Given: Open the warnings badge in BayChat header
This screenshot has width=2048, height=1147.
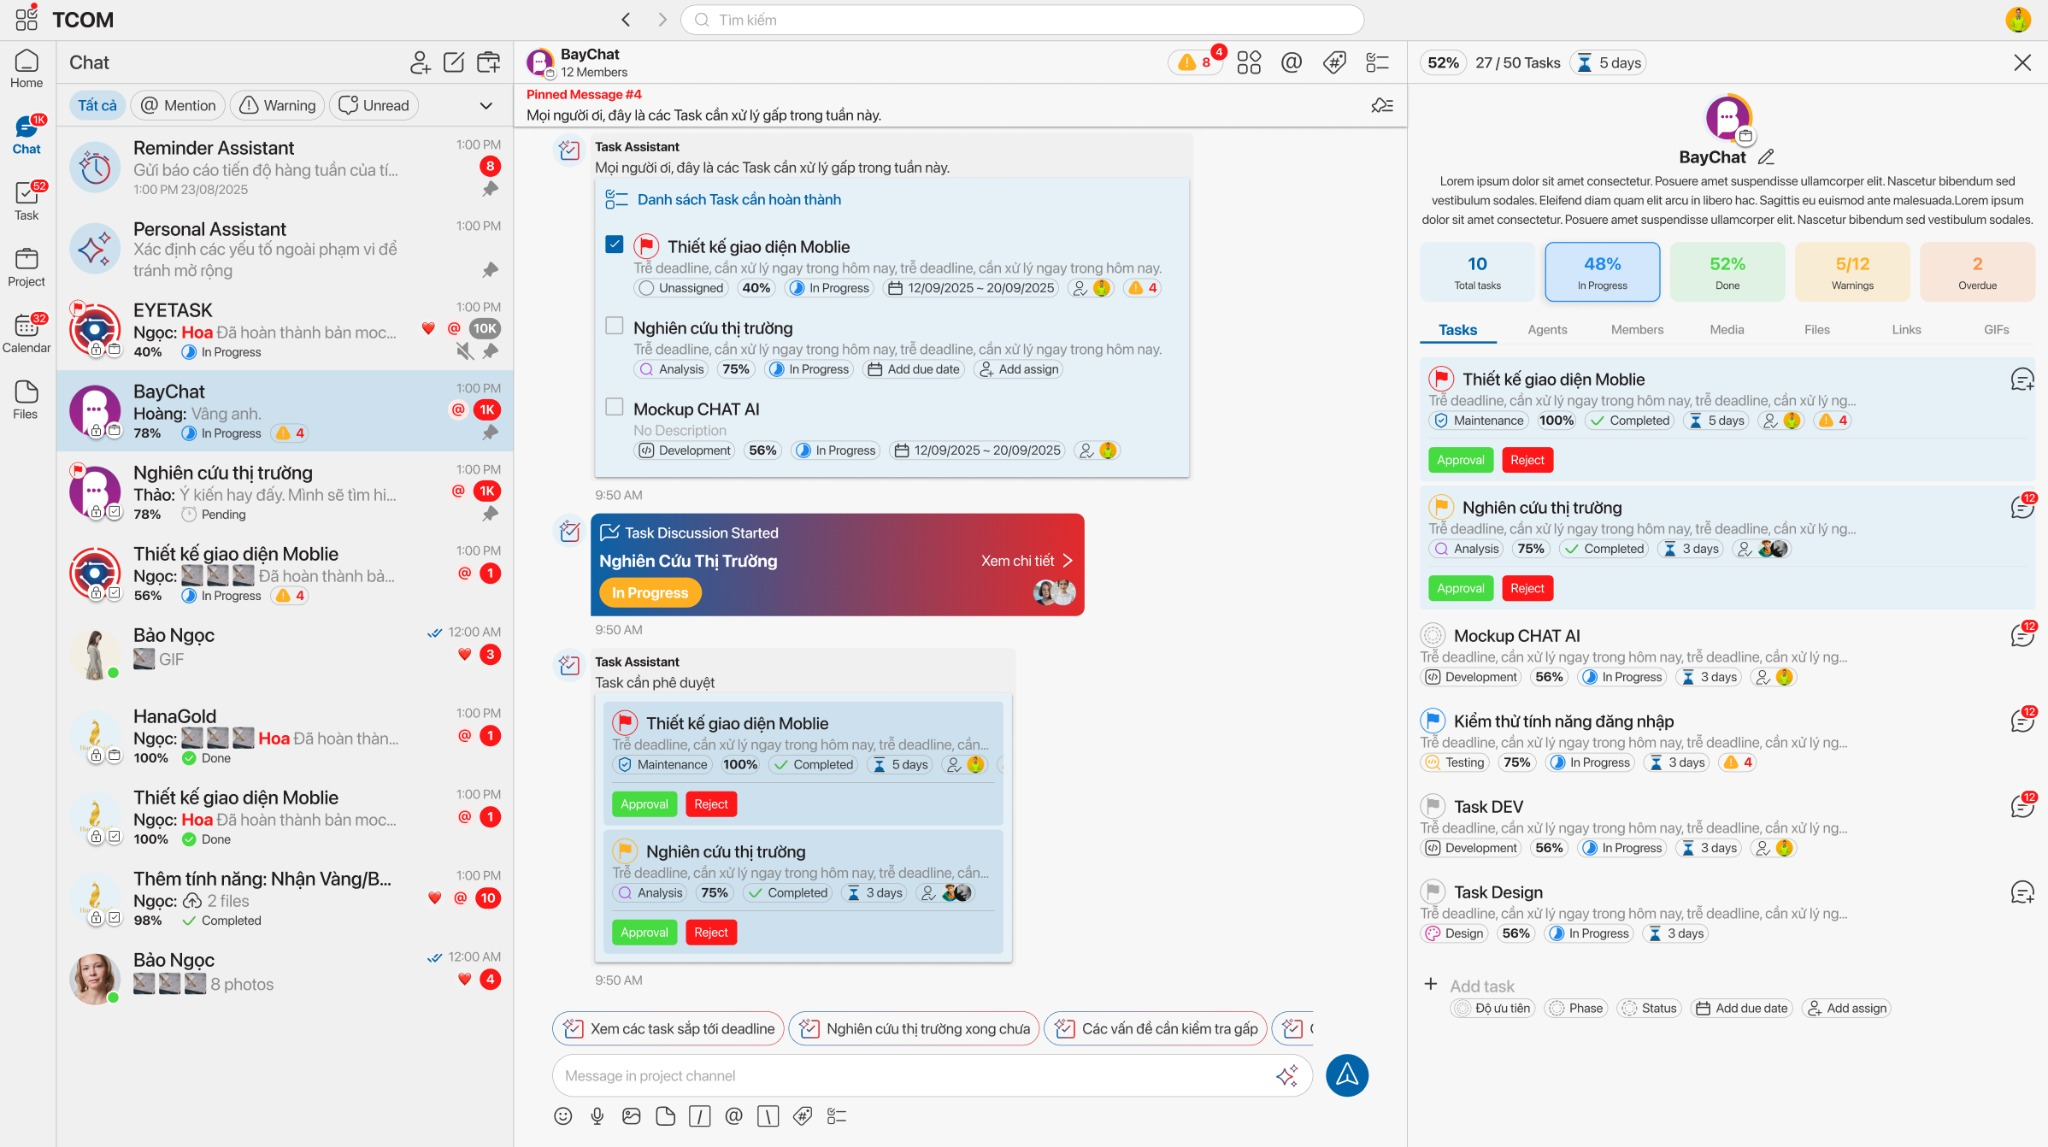Looking at the screenshot, I should [1196, 62].
